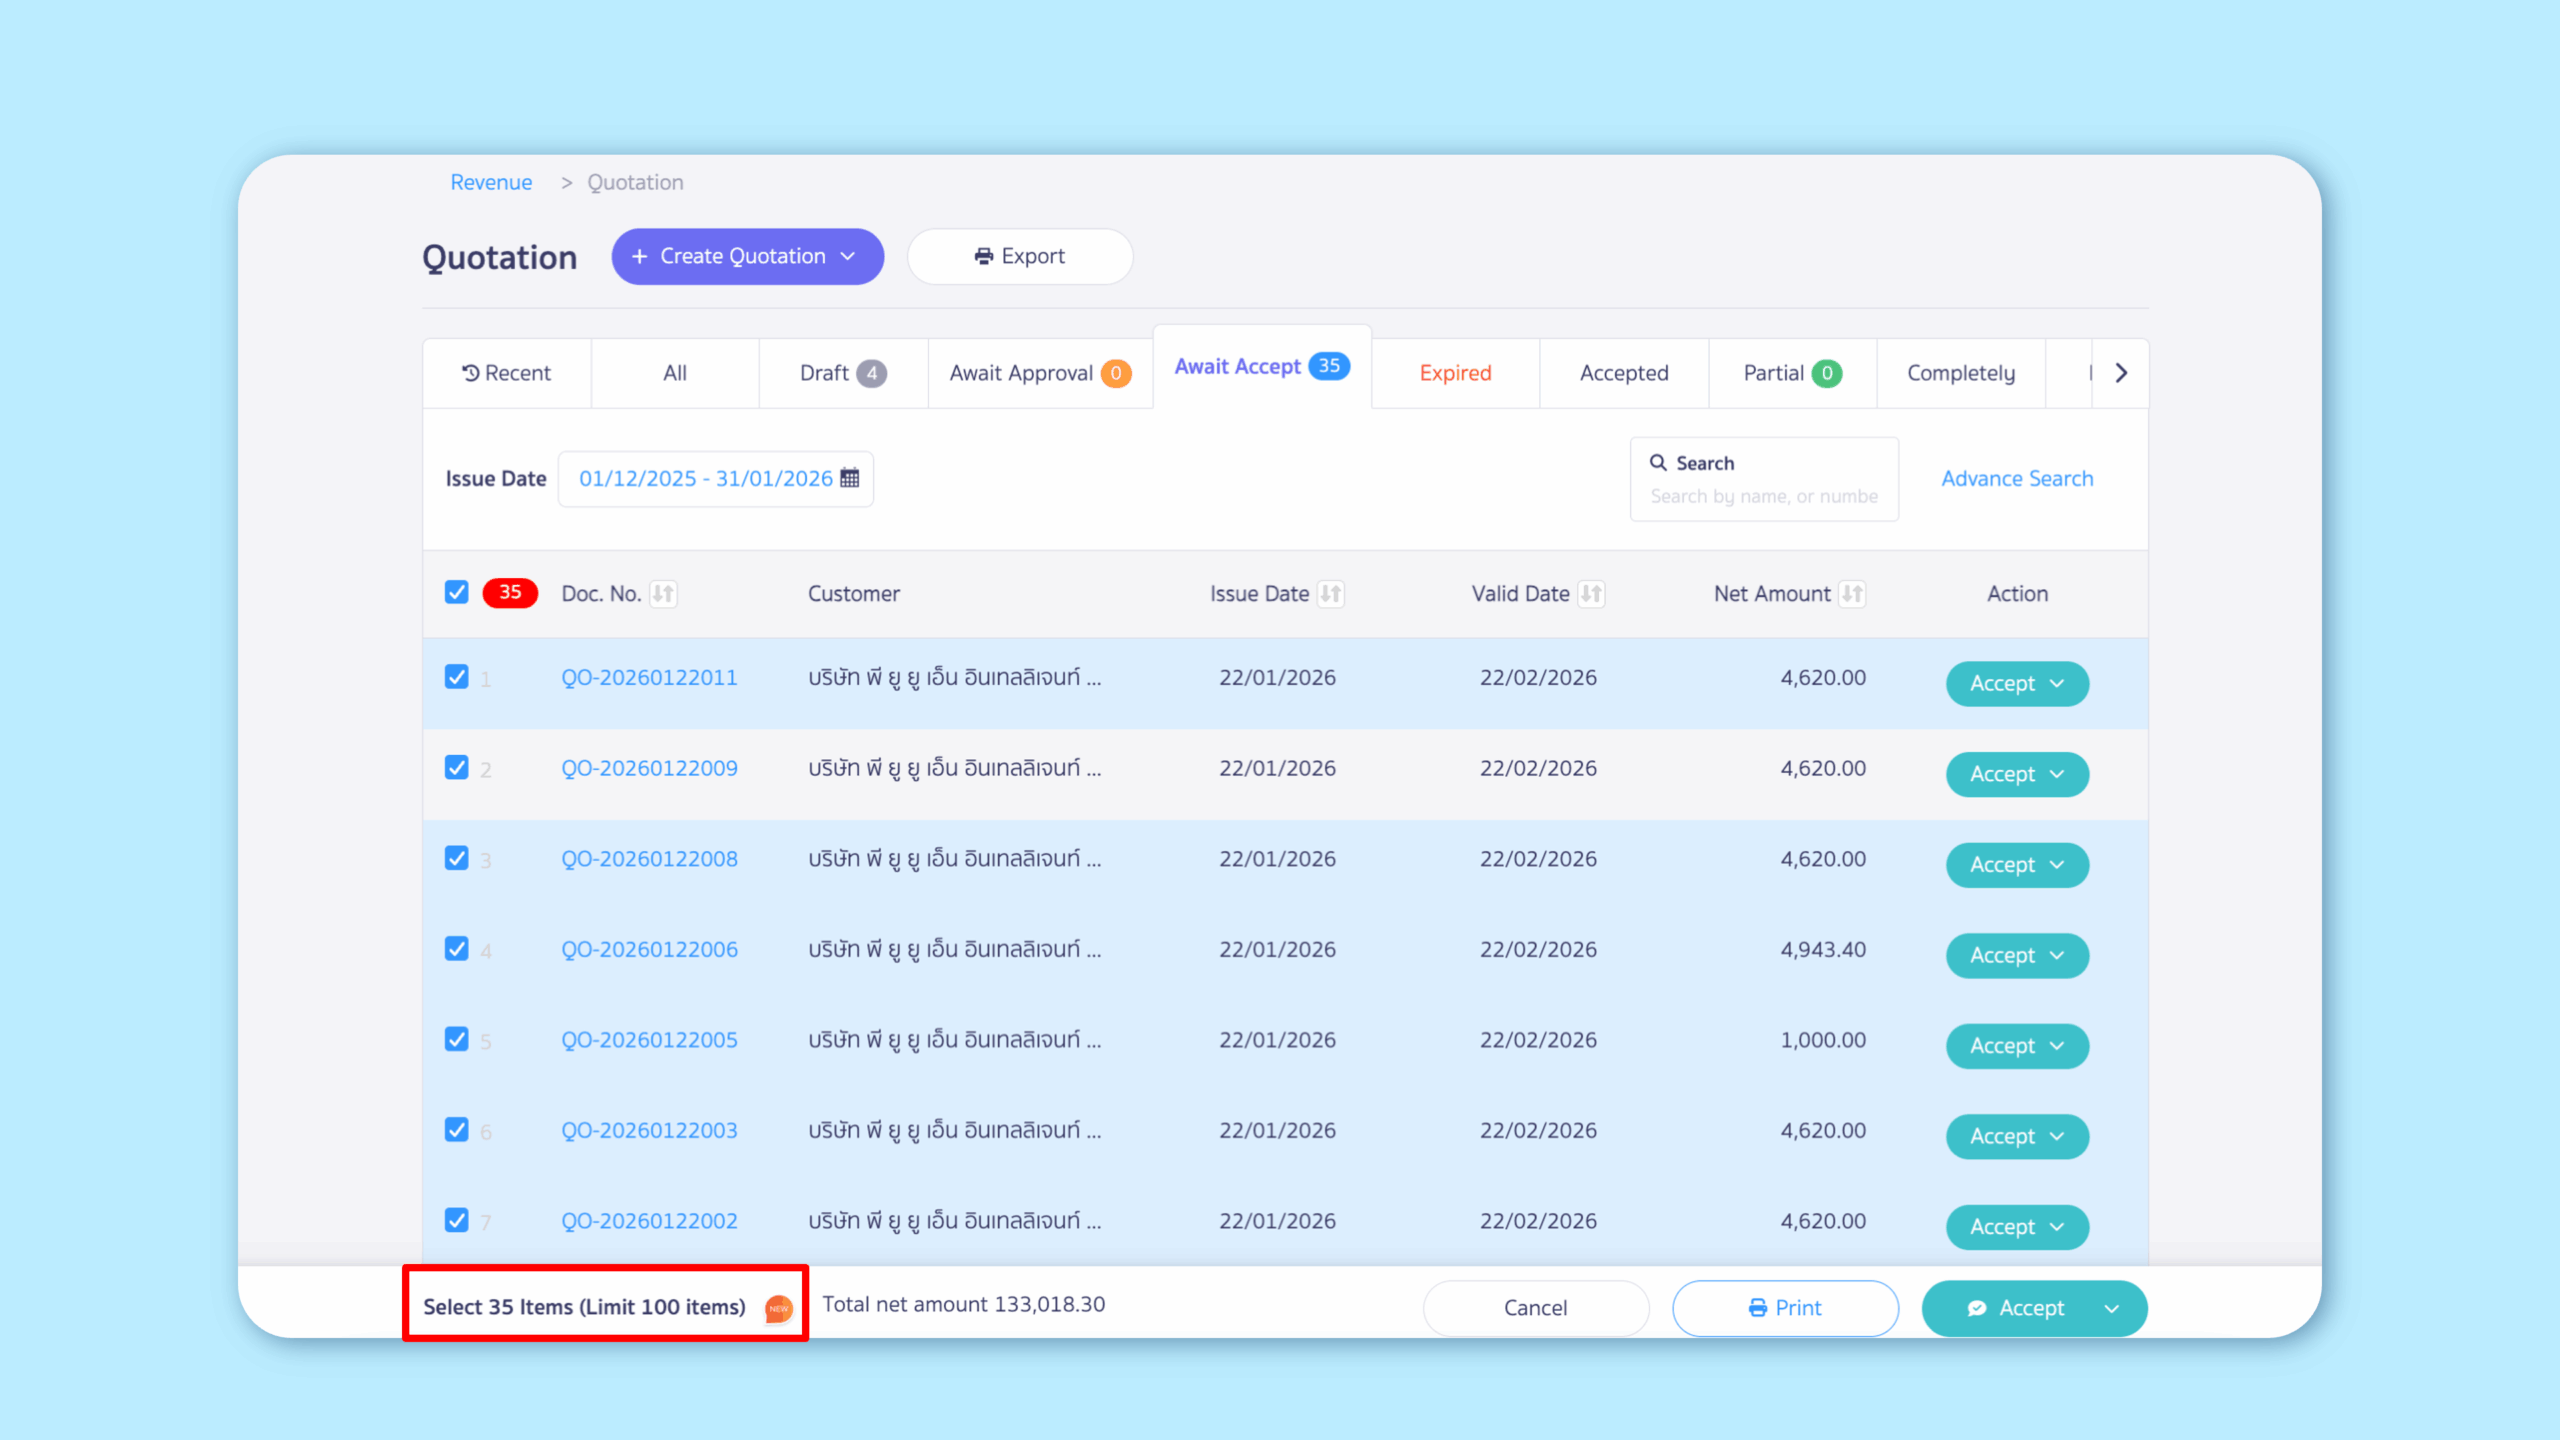The height and width of the screenshot is (1440, 2560).
Task: Click the orange NEW badge icon
Action: point(778,1308)
